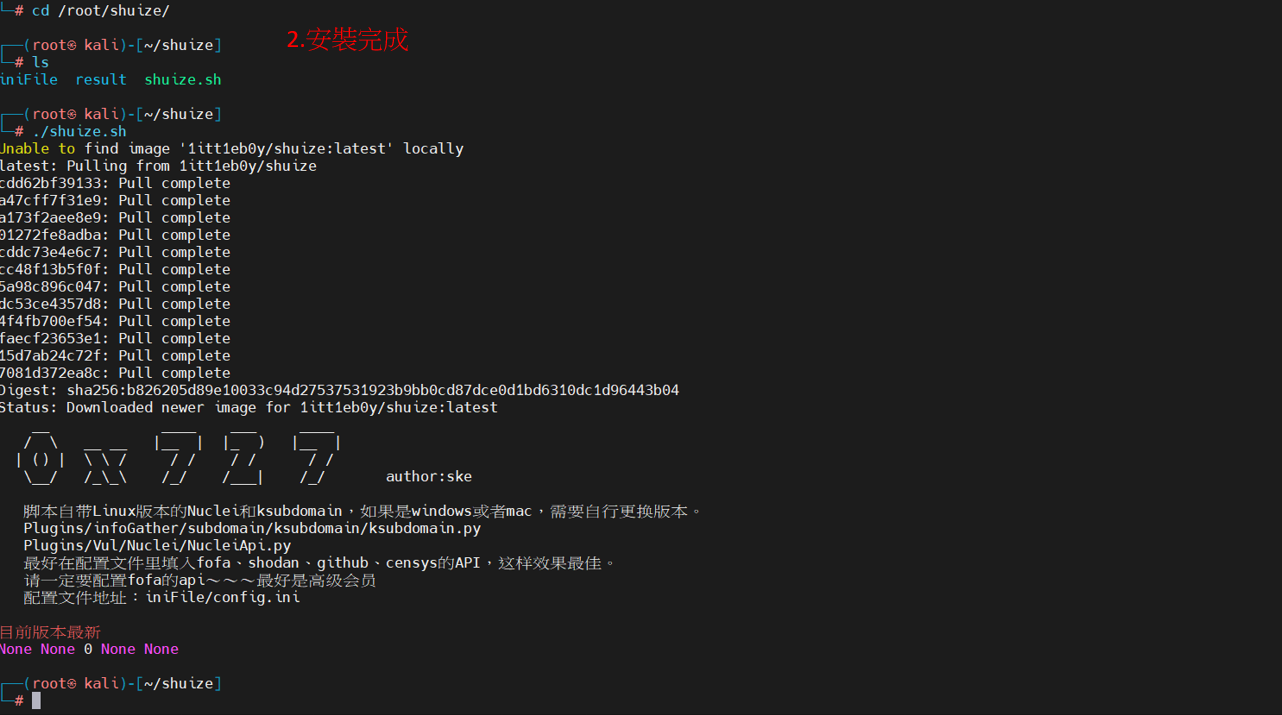Click the 'shuize.sh' file name in ls output

tap(183, 79)
